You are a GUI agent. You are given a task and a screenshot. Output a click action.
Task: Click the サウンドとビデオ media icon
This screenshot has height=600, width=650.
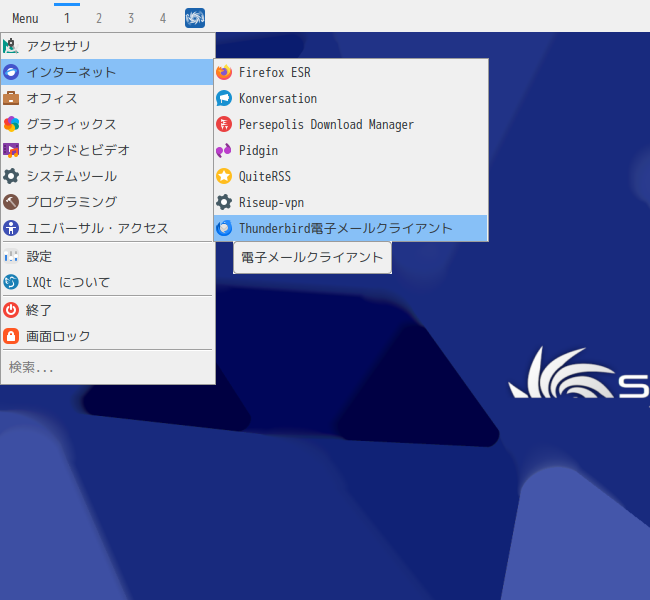[11, 150]
